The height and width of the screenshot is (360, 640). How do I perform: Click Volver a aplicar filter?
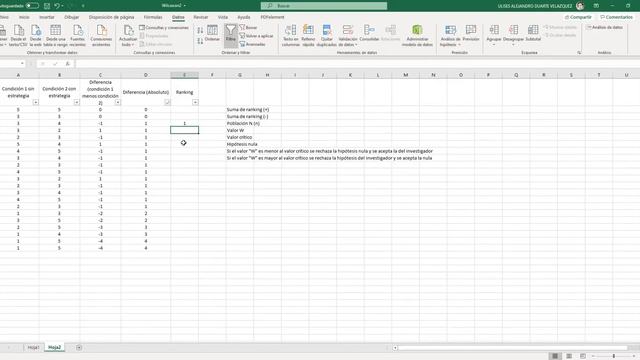click(x=256, y=36)
